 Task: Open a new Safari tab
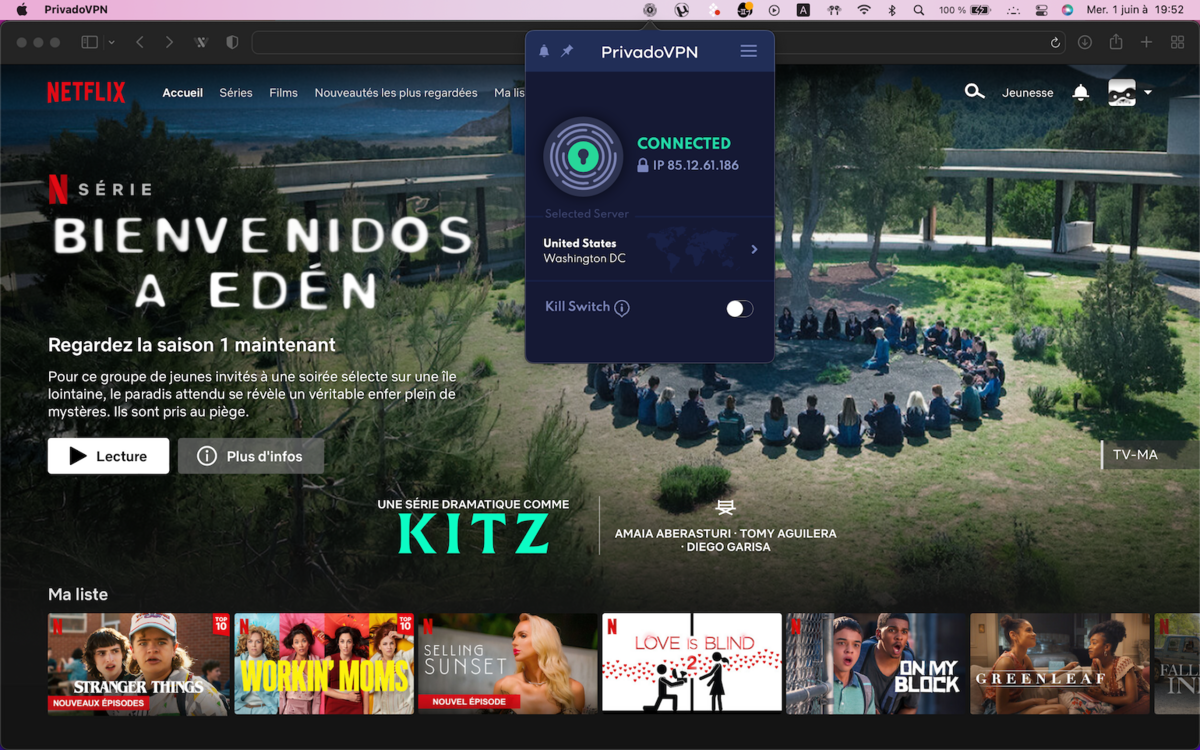(x=1147, y=43)
